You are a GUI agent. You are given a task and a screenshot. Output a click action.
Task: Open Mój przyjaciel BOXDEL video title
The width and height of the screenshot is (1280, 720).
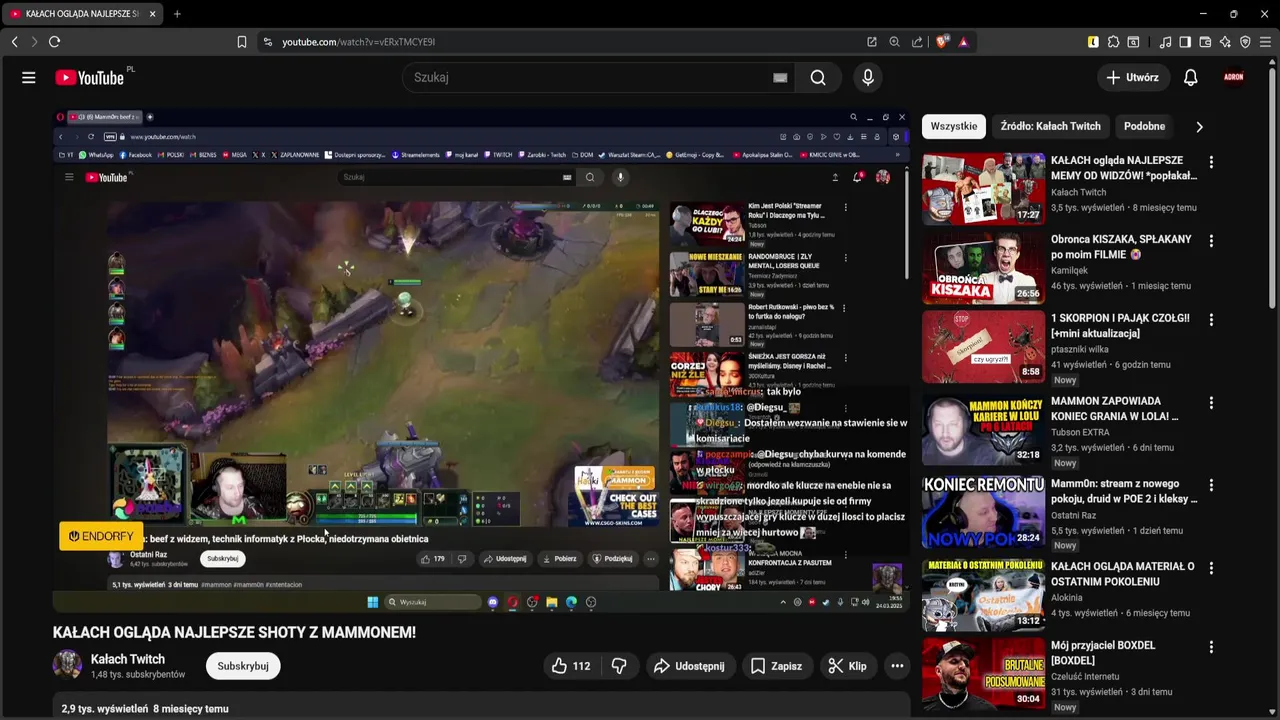tap(1103, 653)
